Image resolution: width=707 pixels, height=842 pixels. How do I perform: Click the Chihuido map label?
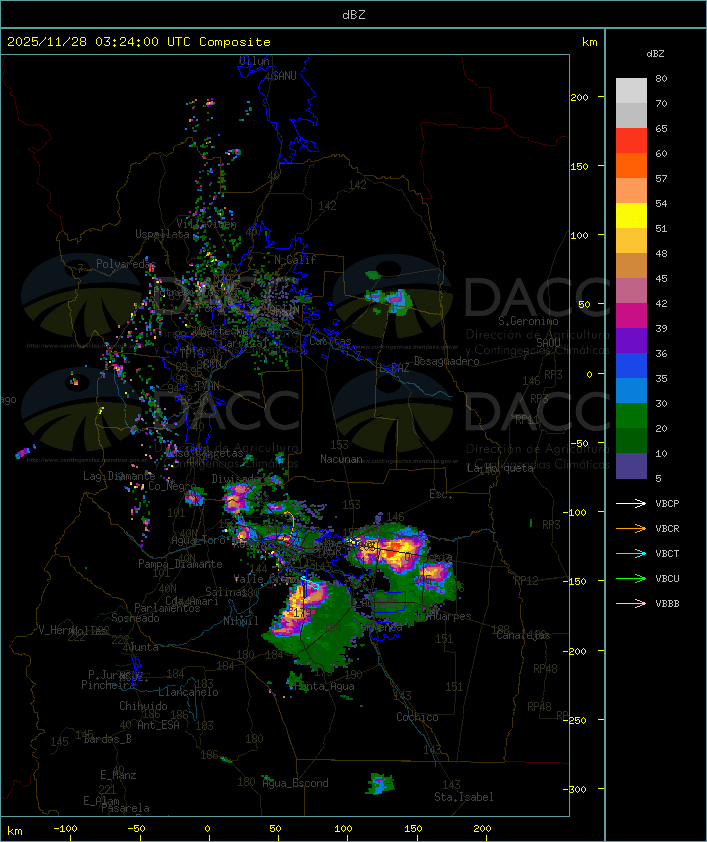point(143,706)
